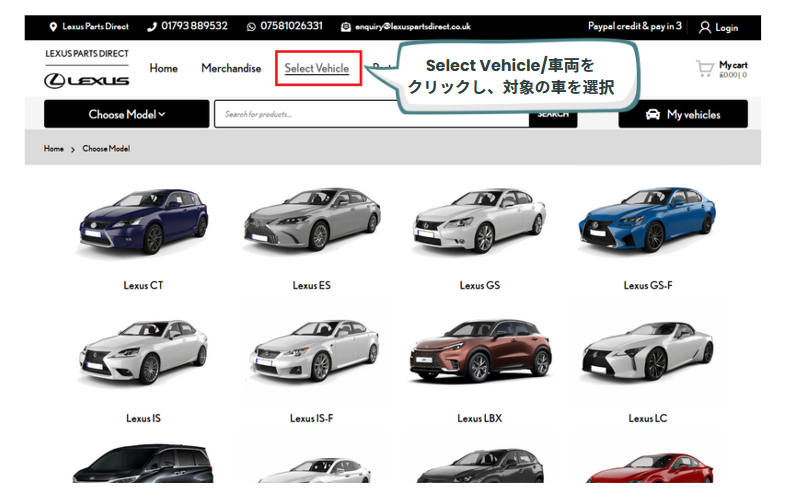Viewport: 790px width, 497px height.
Task: Click the location pin icon beside Lexus Parts Direct
Action: coord(53,27)
